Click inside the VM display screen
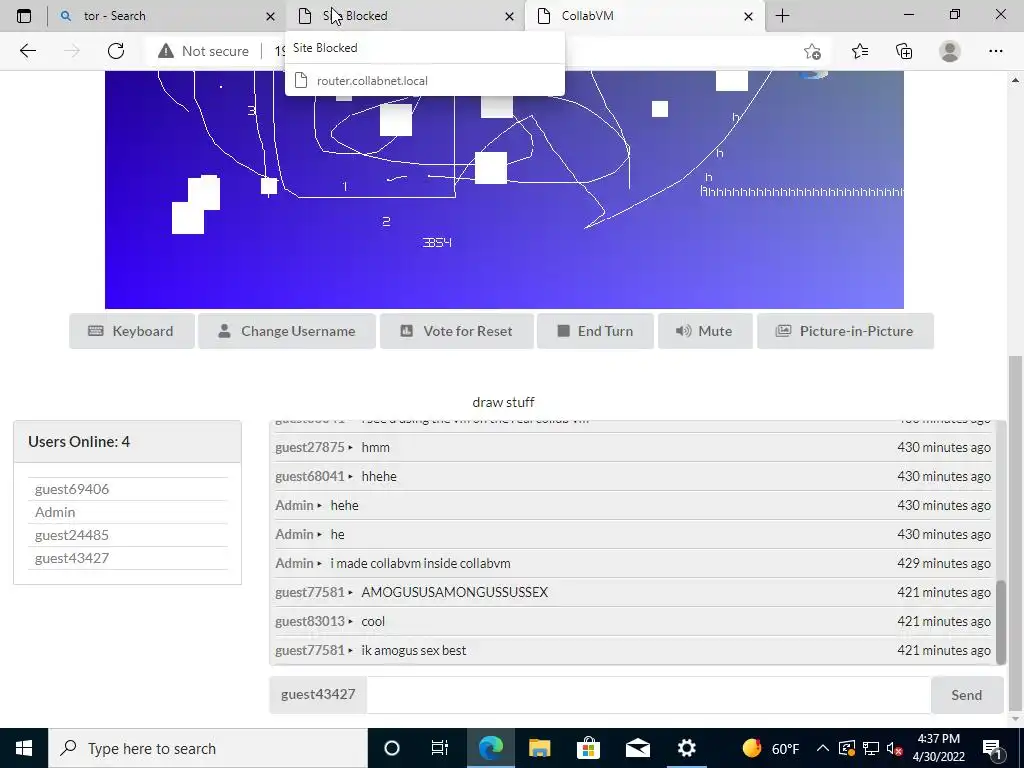 (504, 189)
